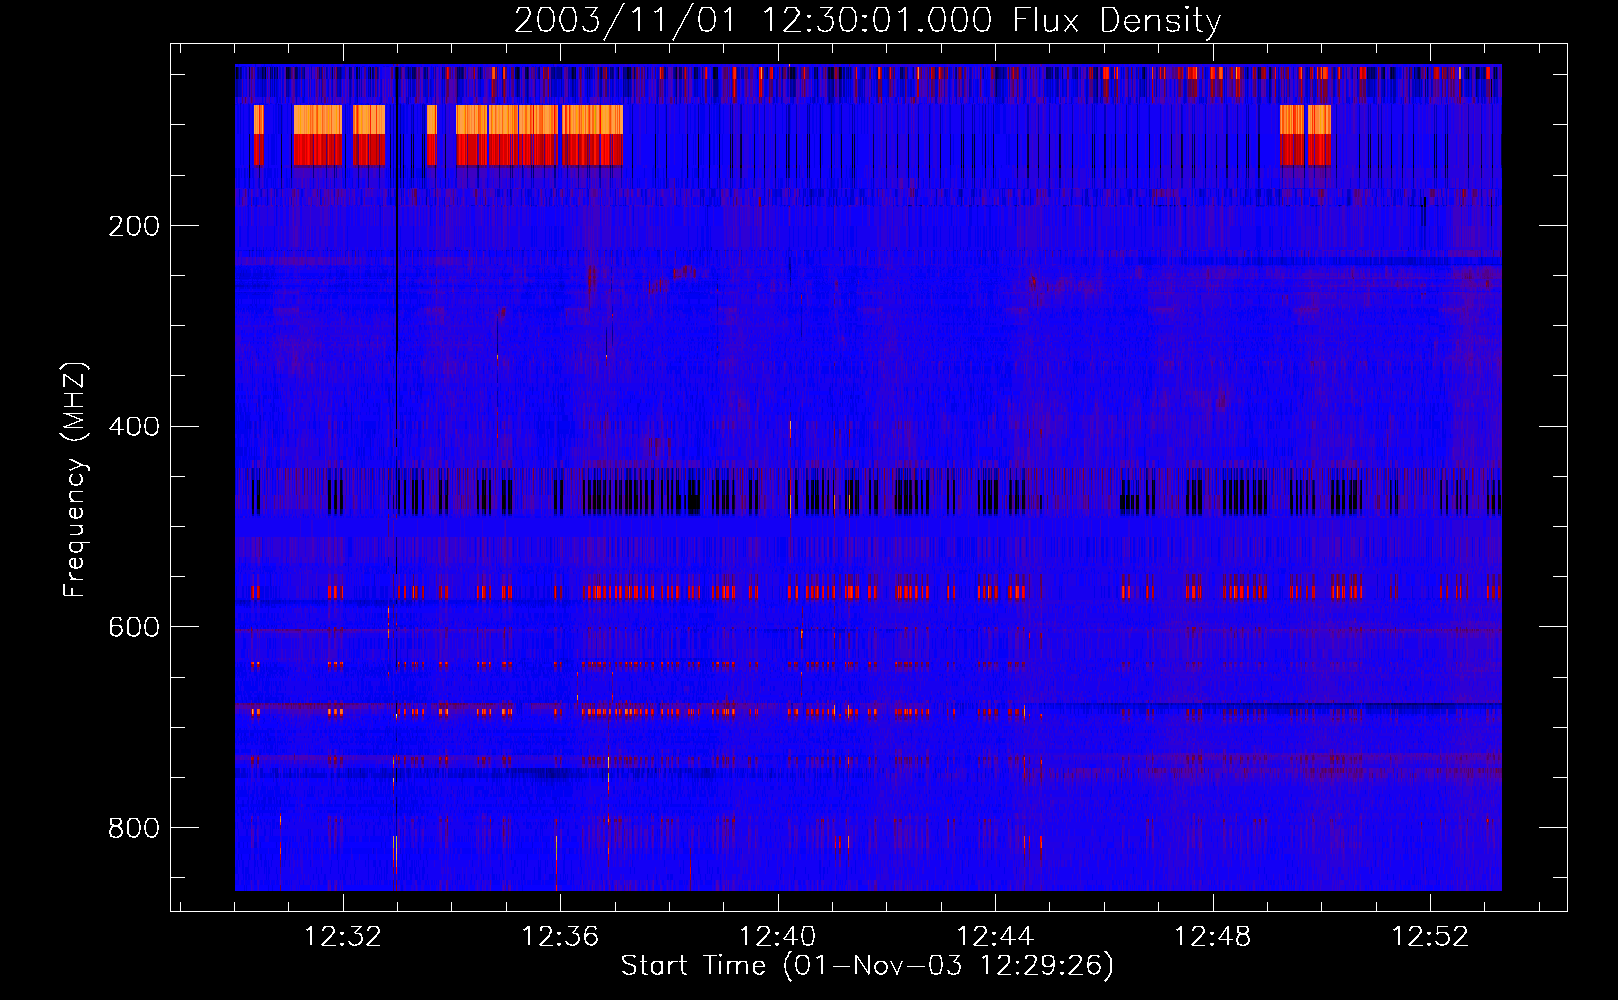The width and height of the screenshot is (1618, 1000).
Task: Click the 12:52 time tick label
Action: tap(1430, 937)
